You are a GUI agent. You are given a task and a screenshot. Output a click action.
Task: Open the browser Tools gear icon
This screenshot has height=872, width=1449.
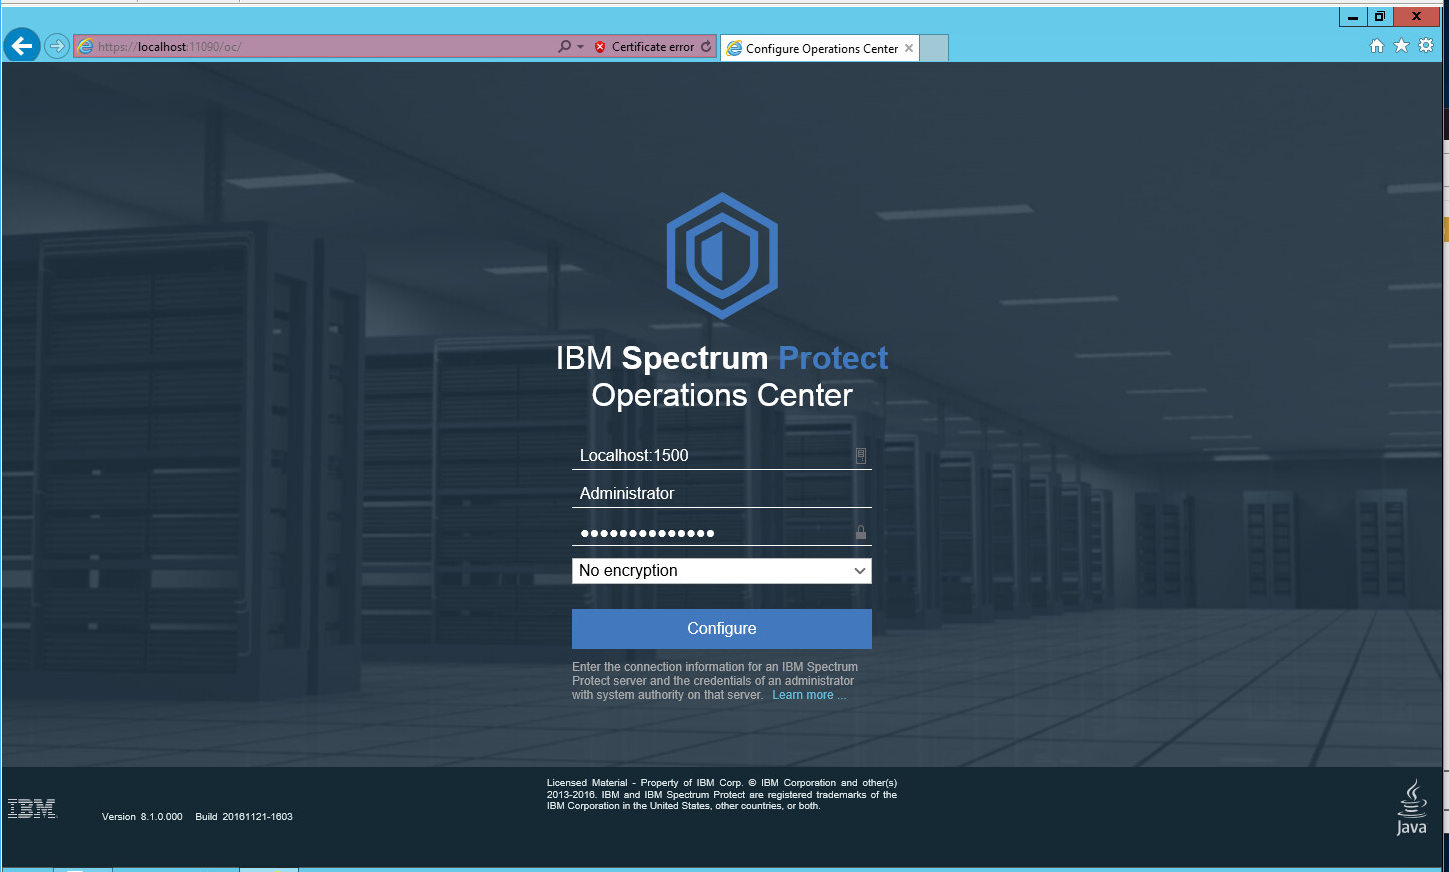pos(1426,46)
